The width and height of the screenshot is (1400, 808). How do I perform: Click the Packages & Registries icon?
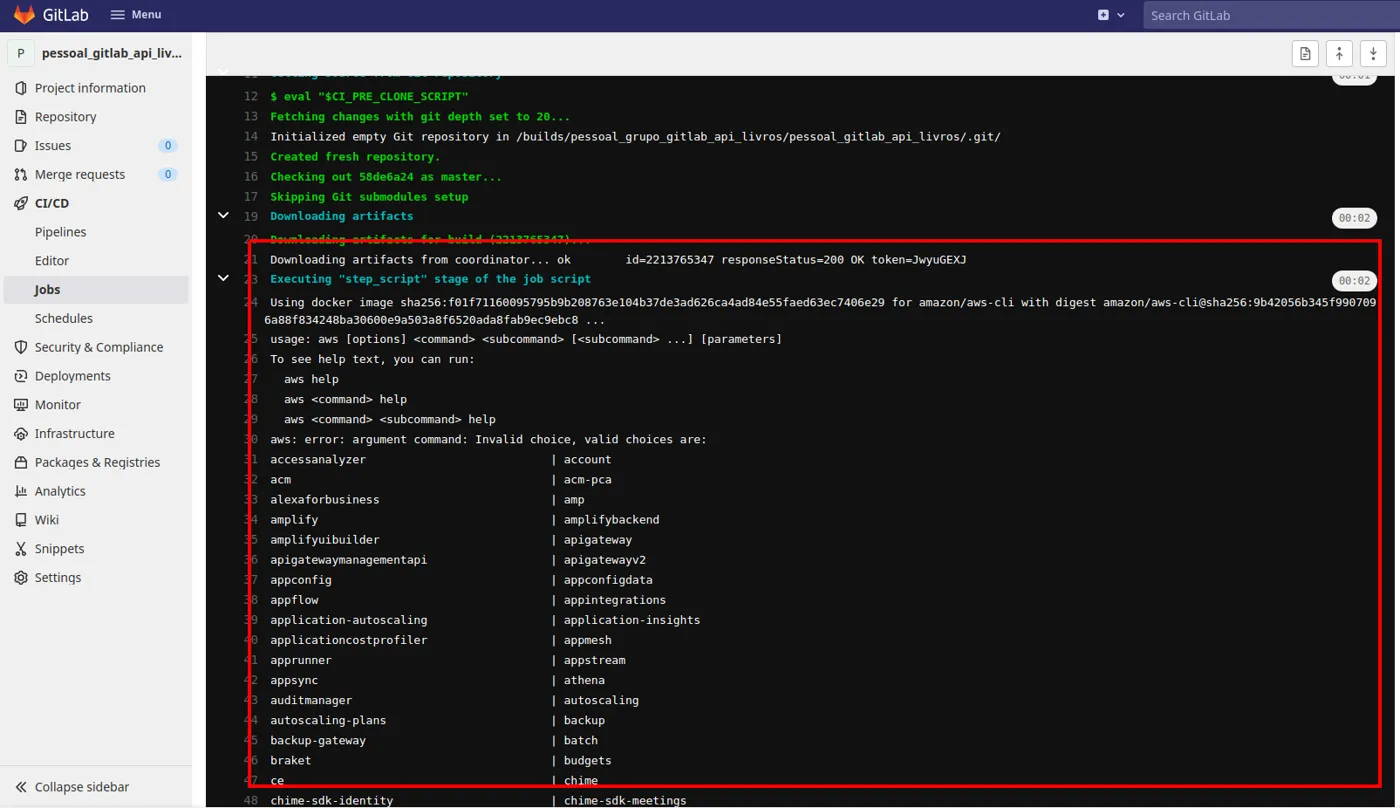coord(20,463)
